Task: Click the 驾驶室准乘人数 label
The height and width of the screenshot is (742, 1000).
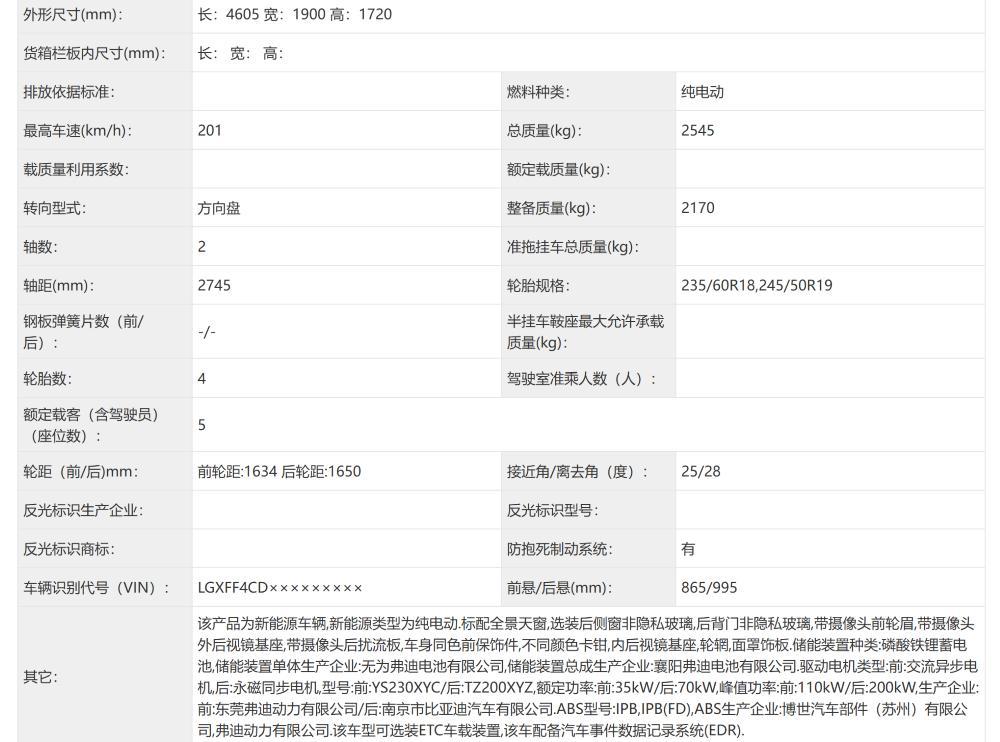Action: click(x=581, y=379)
